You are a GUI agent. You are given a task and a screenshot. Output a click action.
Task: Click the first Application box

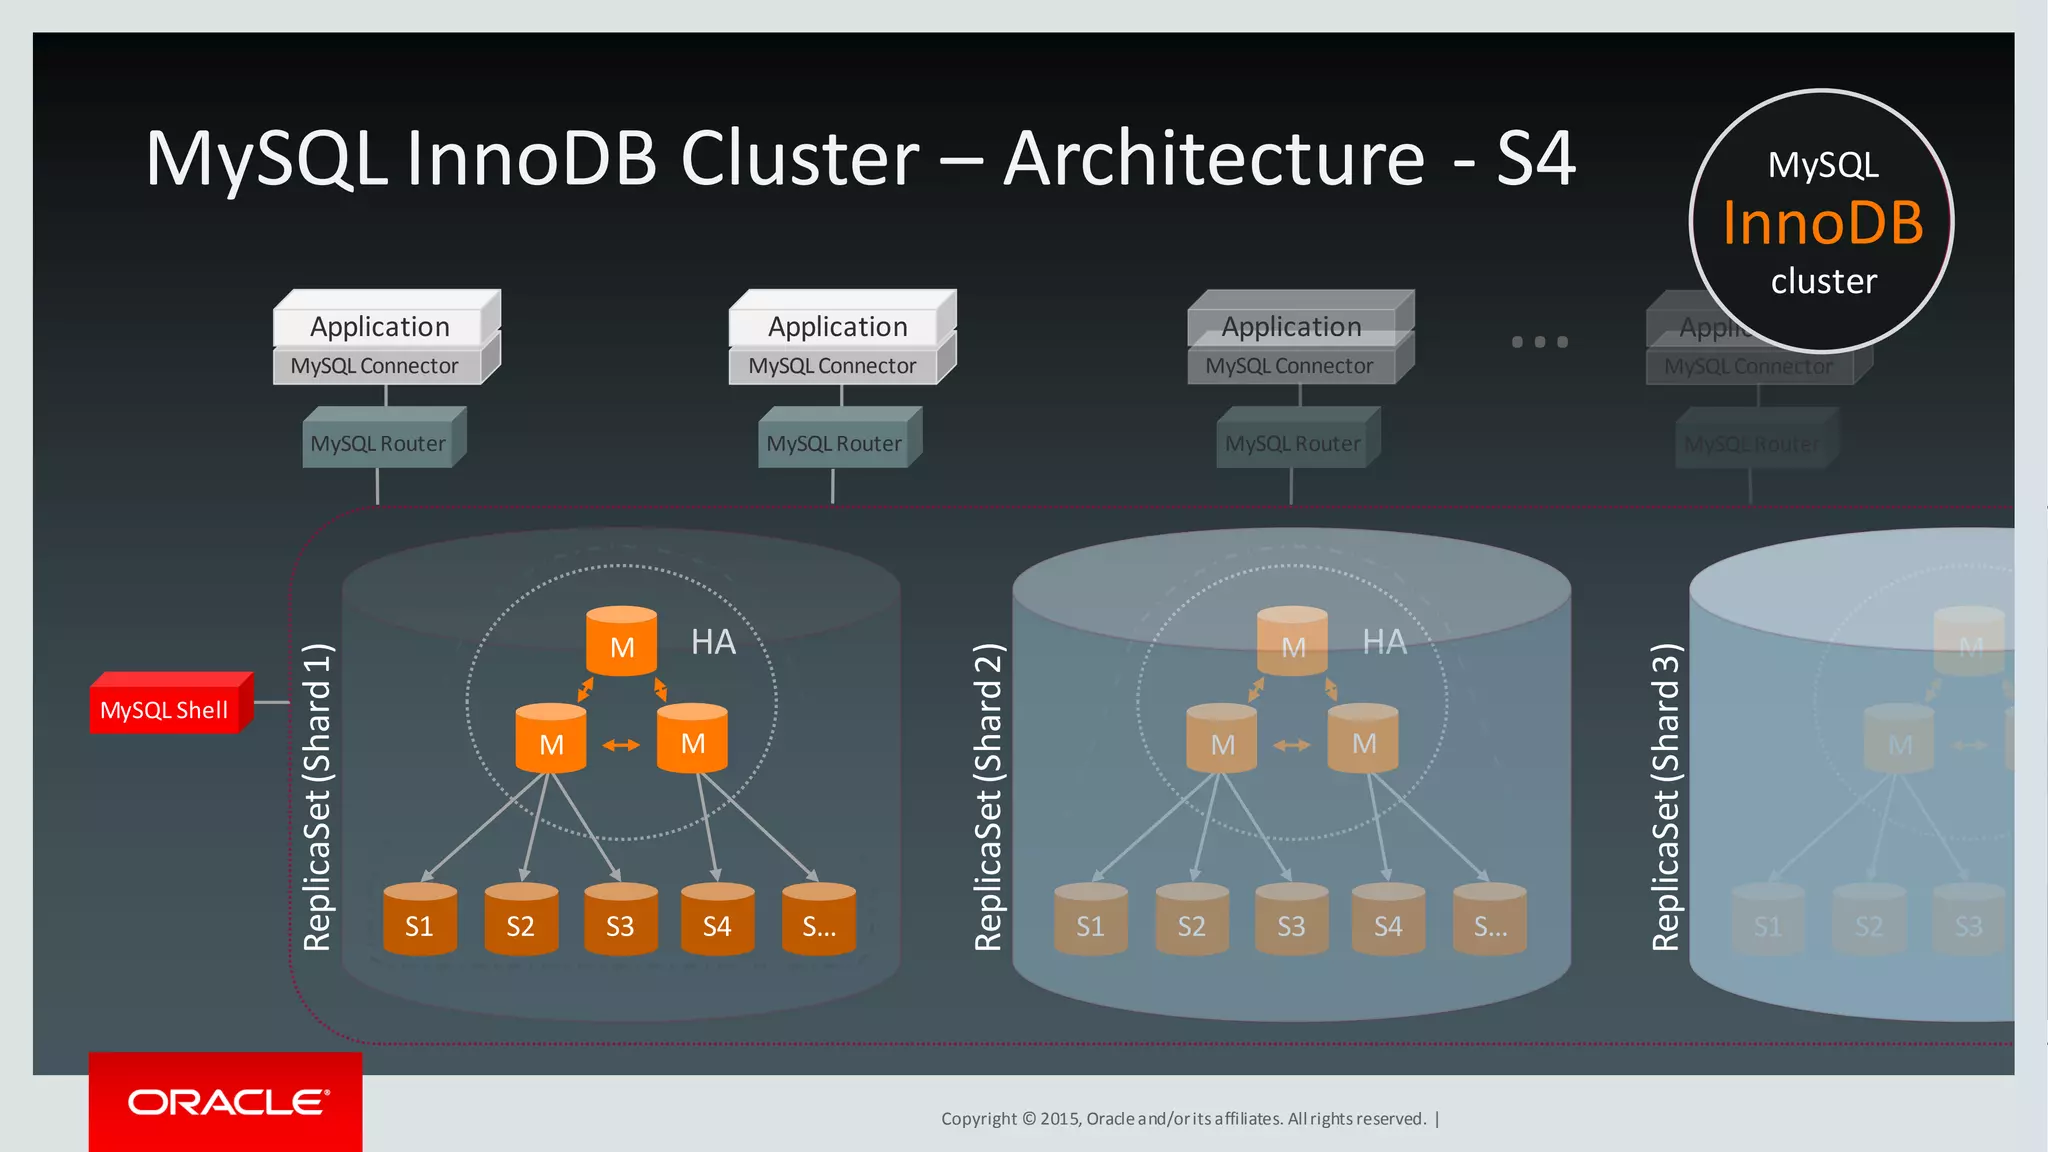[x=380, y=326]
